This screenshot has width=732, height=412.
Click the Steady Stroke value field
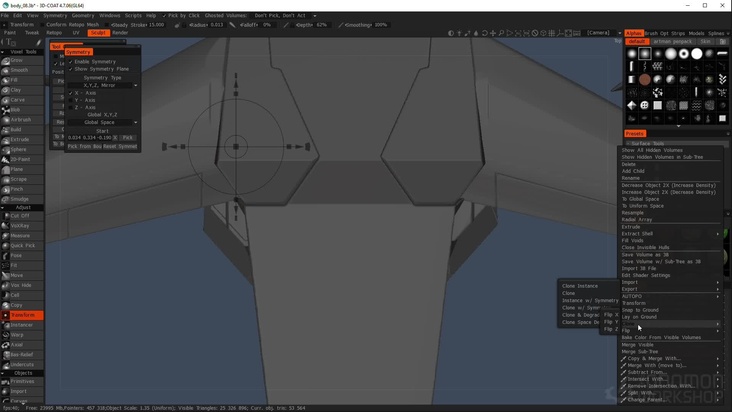pyautogui.click(x=157, y=25)
